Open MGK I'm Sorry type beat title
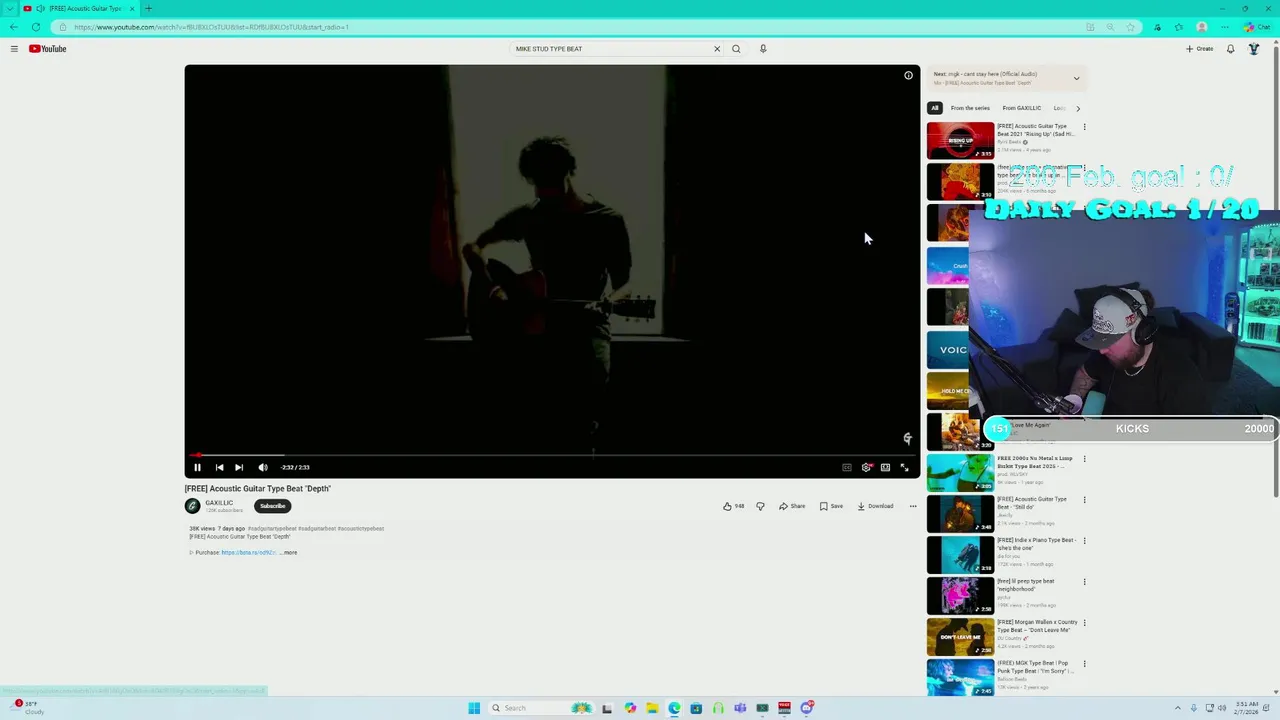This screenshot has width=1280, height=720. point(1036,667)
